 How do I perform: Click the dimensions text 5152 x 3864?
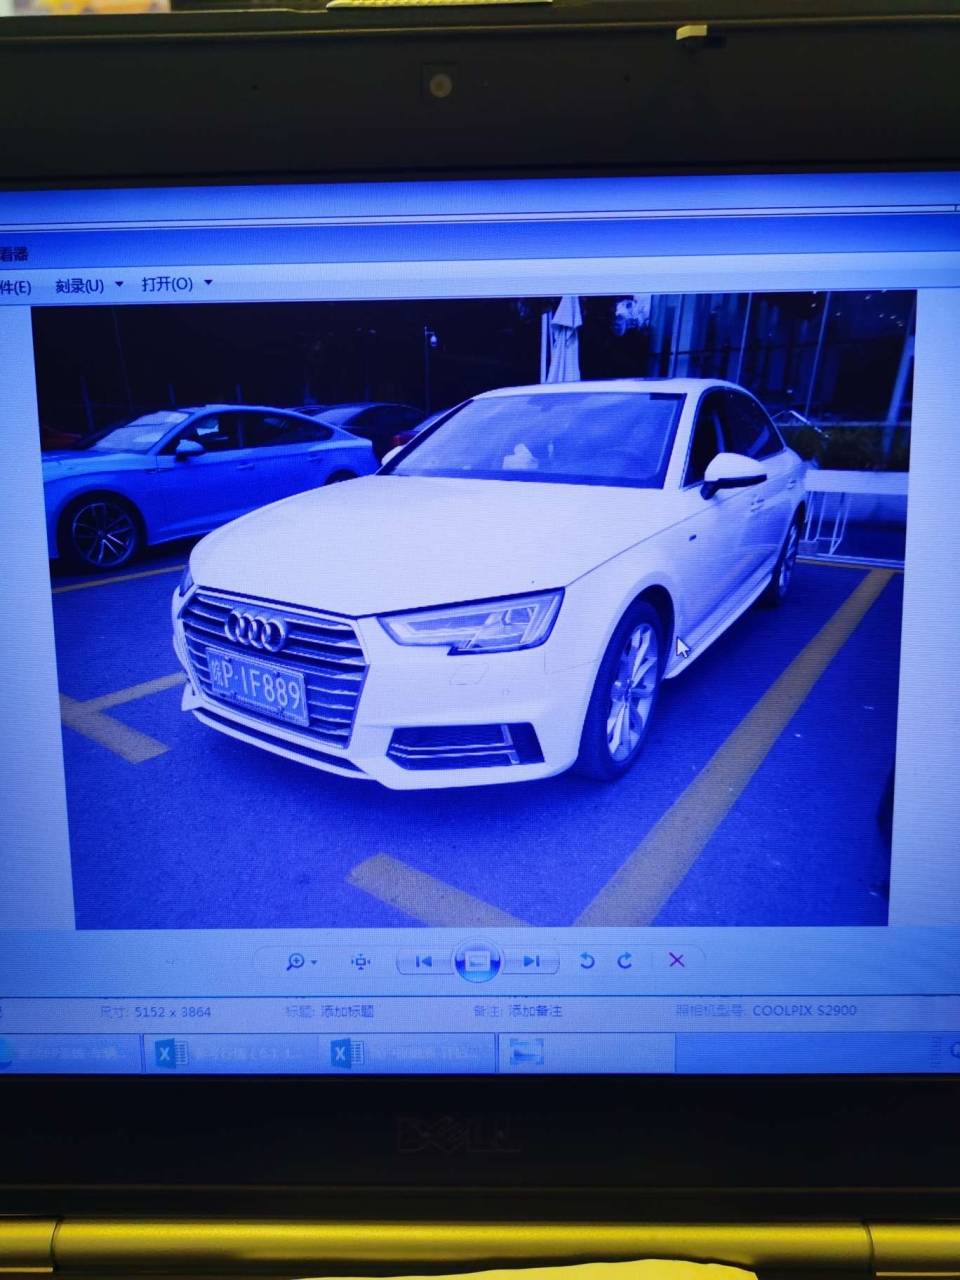pyautogui.click(x=172, y=1012)
